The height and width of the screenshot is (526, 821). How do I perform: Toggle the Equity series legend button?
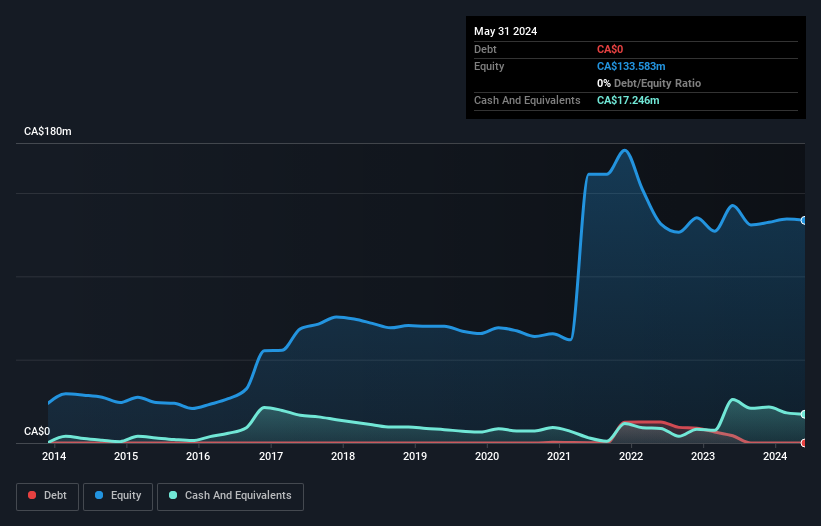pos(118,496)
